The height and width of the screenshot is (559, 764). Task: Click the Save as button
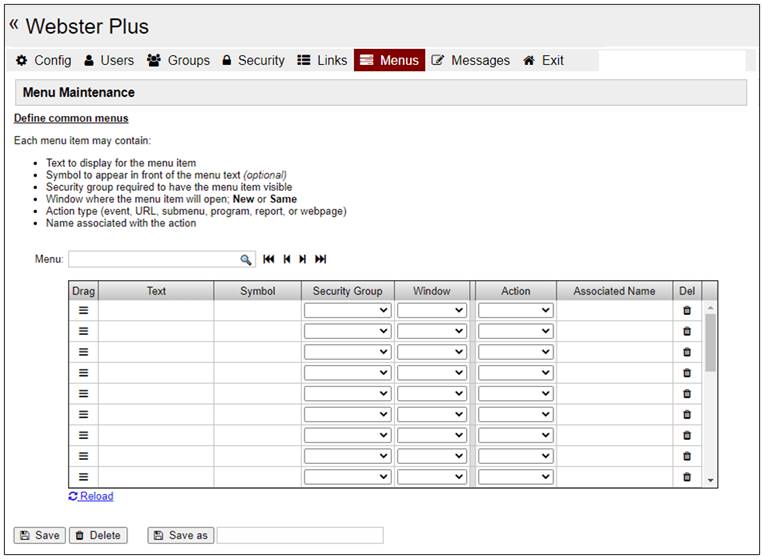(180, 535)
